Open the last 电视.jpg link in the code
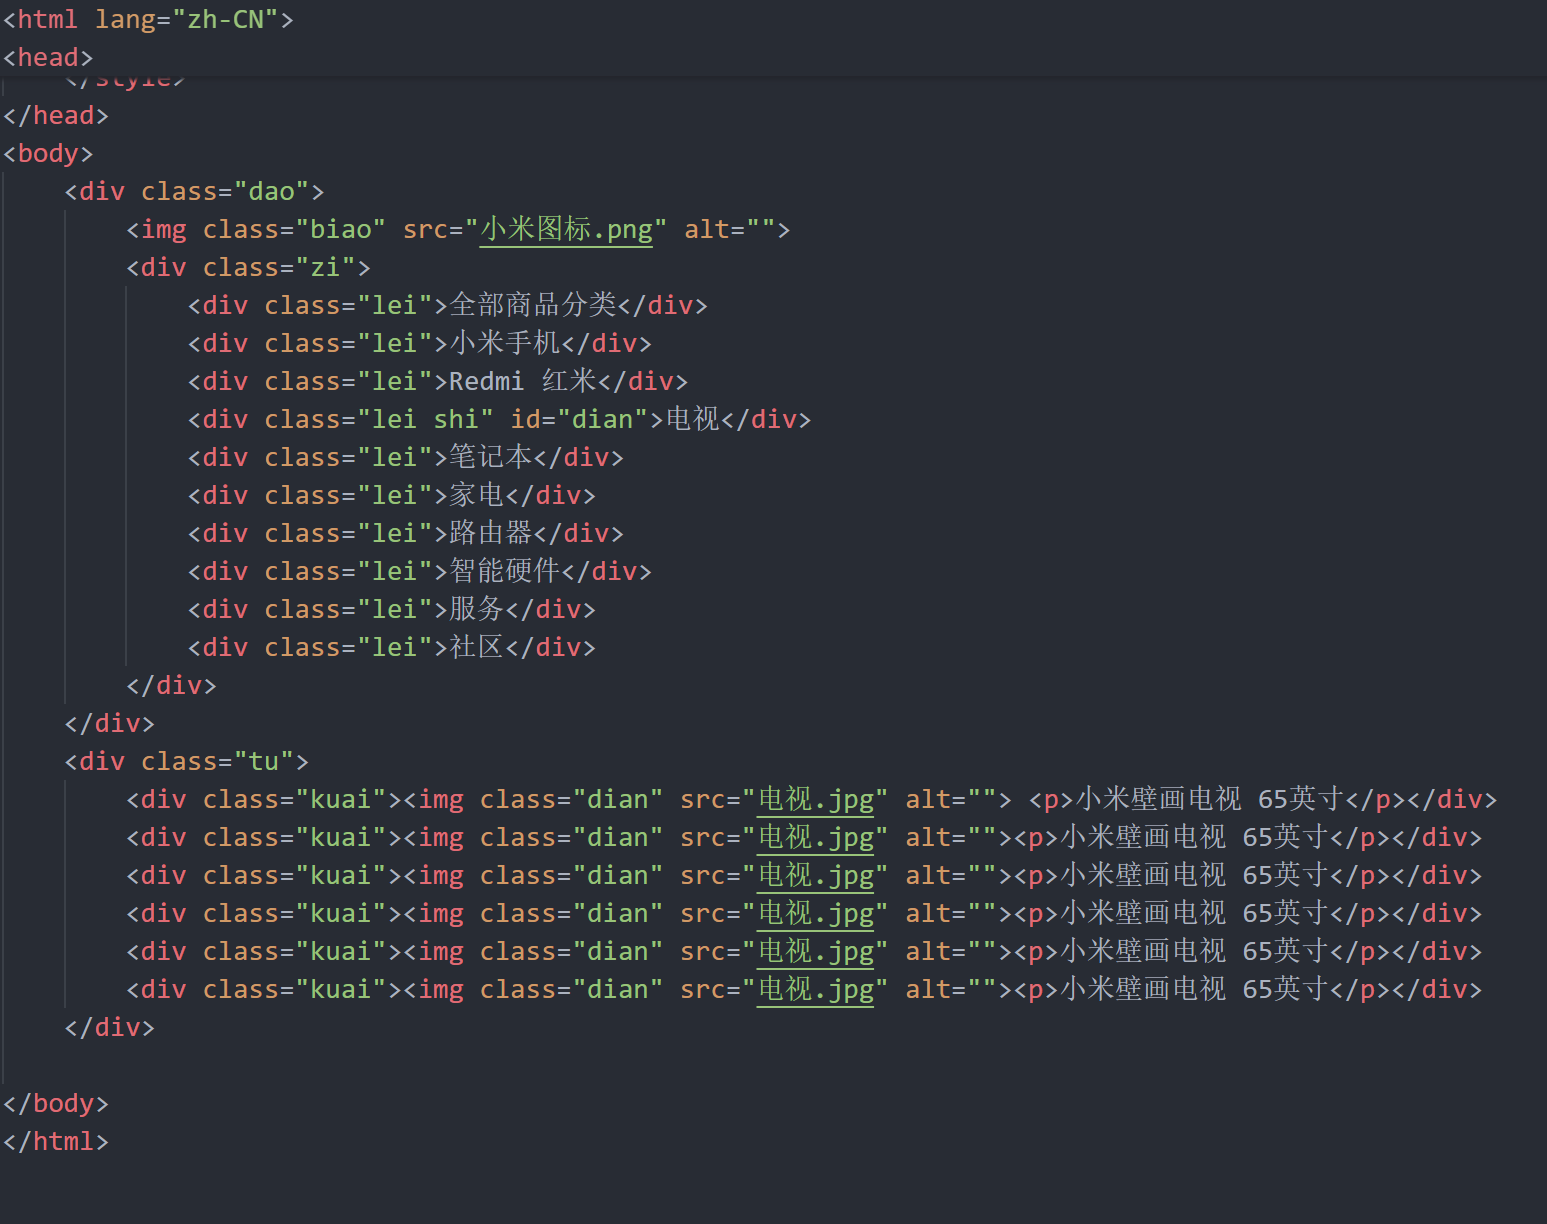The height and width of the screenshot is (1224, 1547). coord(816,988)
